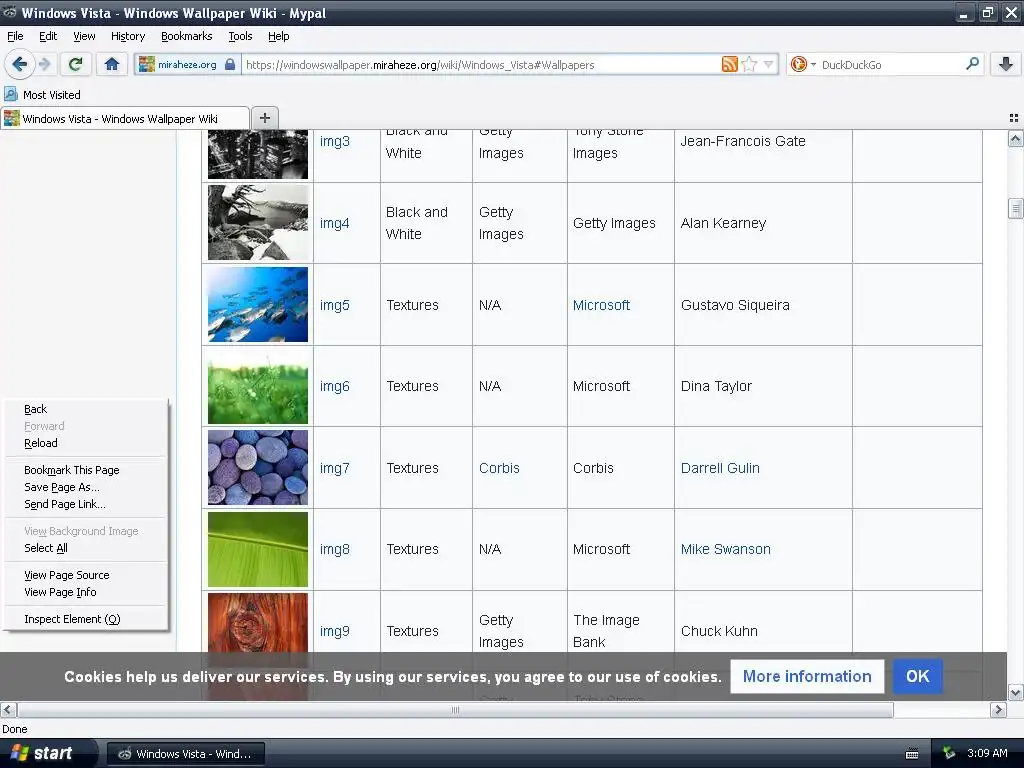Click the padlock secure connection icon
Screen dimensions: 1024x768
point(230,64)
